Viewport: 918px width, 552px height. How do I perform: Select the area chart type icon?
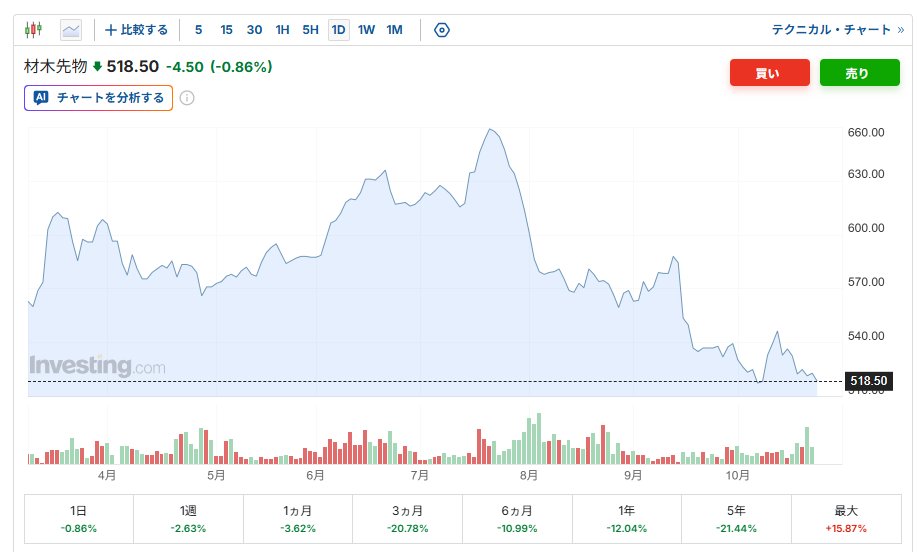[x=71, y=30]
